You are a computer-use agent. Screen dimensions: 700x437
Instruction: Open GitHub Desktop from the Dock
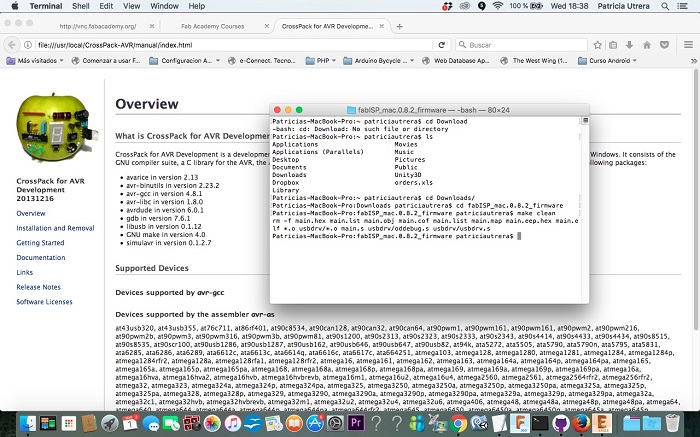point(561,423)
